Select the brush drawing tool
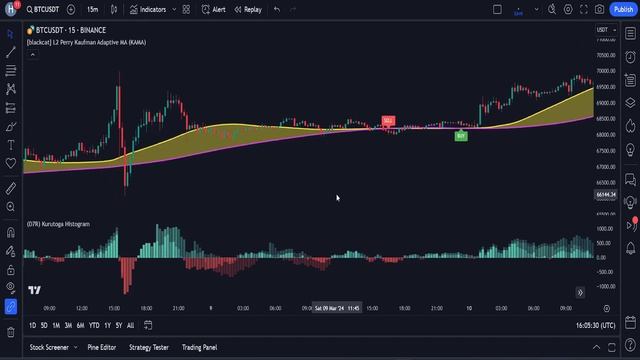This screenshot has width=640, height=360. pos(11,127)
